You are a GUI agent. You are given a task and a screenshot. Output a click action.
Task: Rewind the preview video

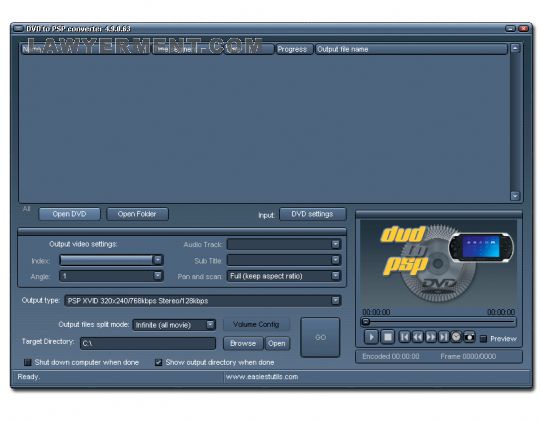[x=417, y=337]
